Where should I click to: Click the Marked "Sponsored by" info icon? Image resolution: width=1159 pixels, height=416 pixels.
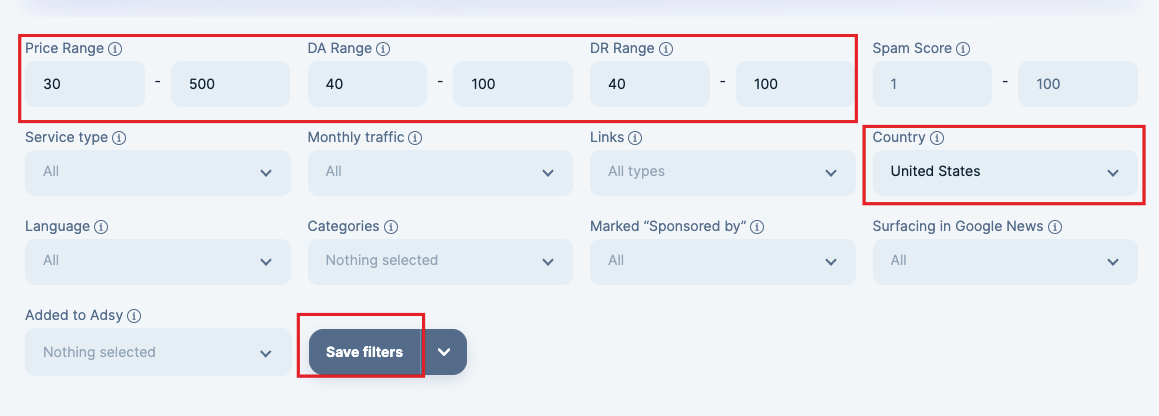point(757,227)
